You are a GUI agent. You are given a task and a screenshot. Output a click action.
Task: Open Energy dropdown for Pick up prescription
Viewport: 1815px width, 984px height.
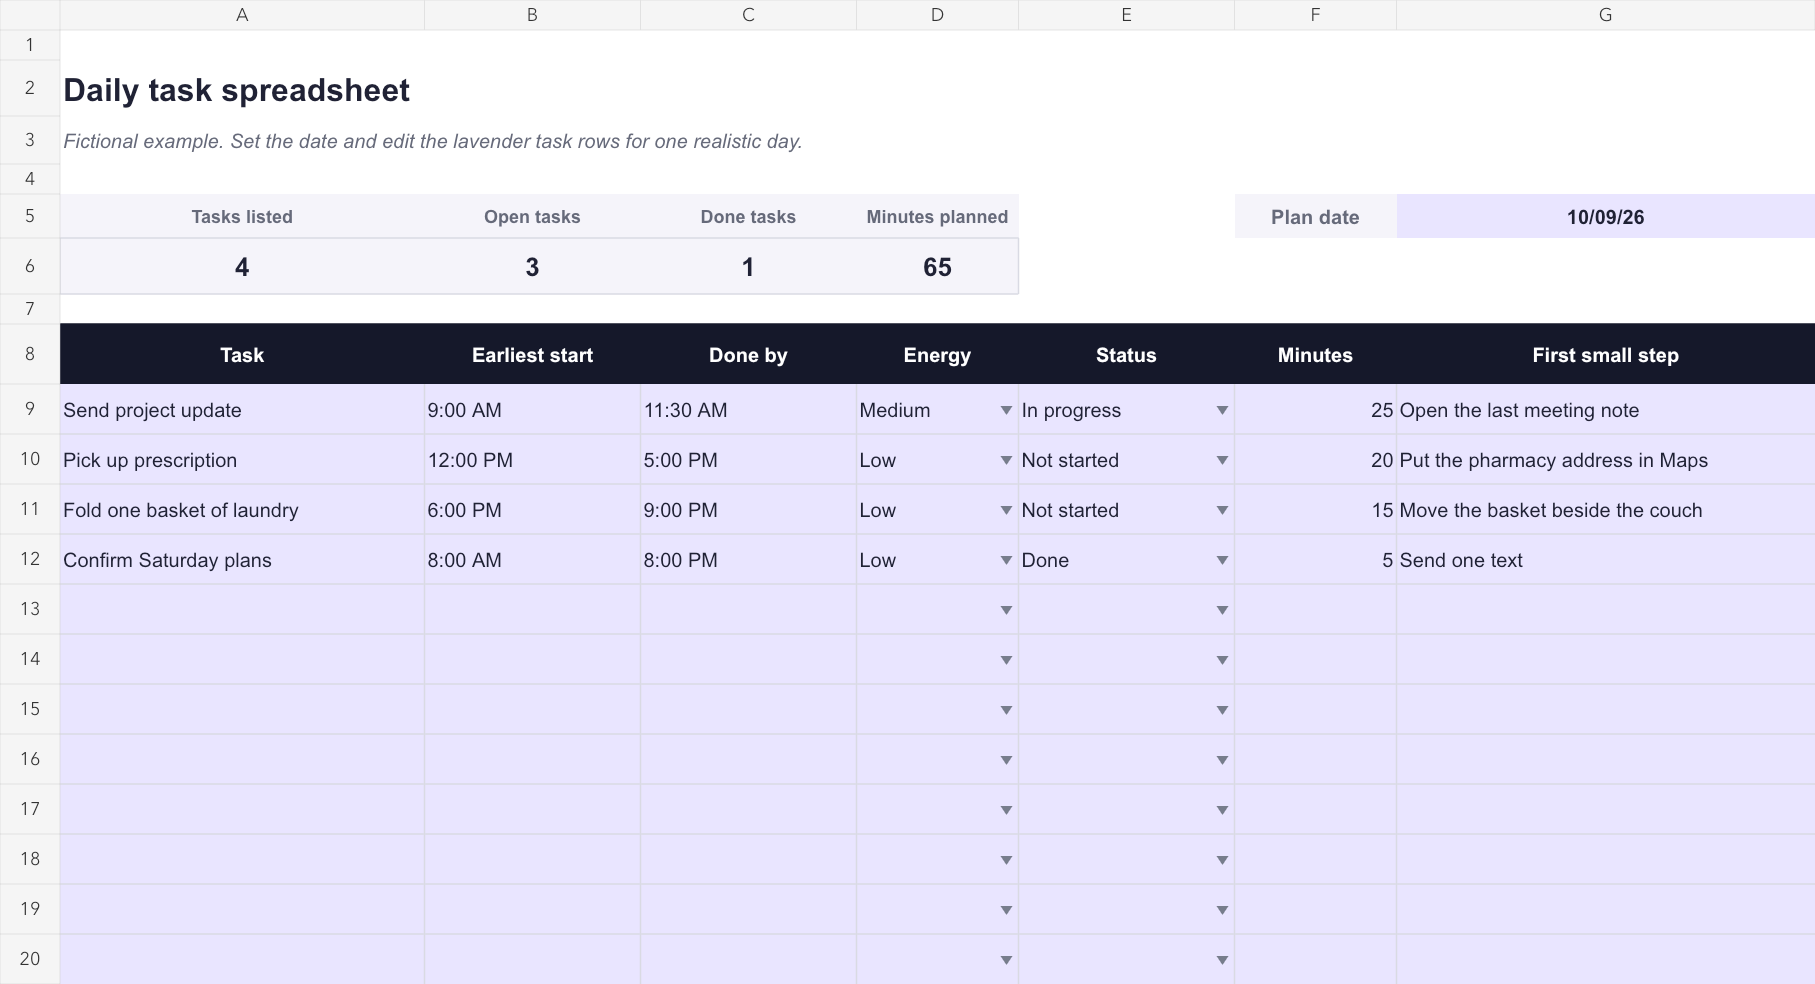pyautogui.click(x=1006, y=460)
